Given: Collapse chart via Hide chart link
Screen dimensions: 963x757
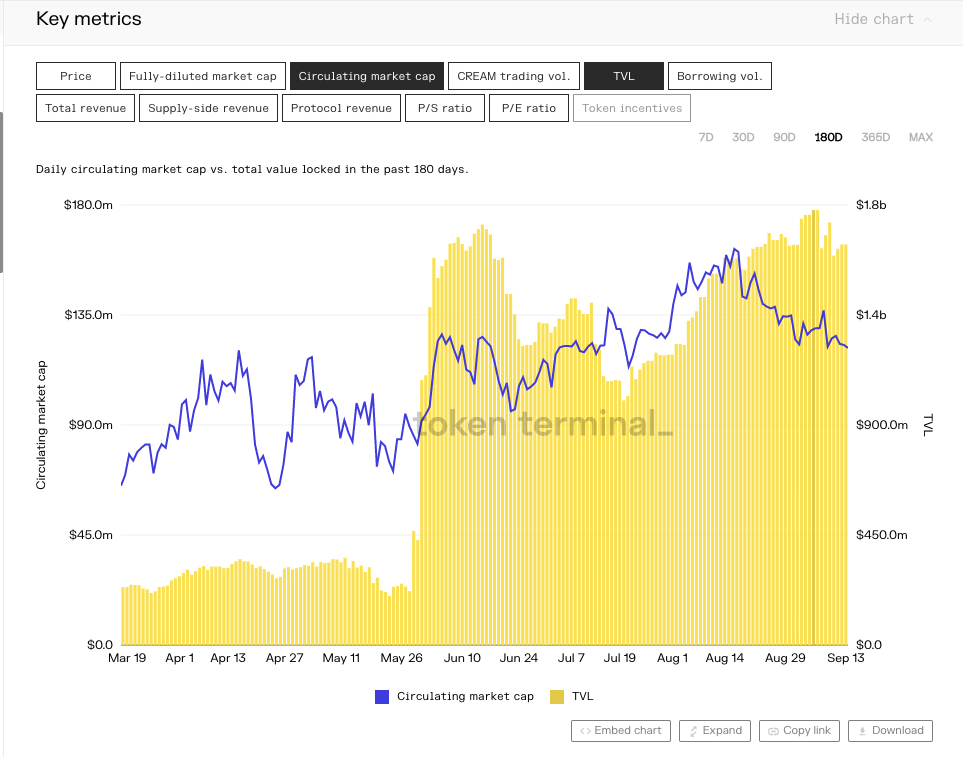Looking at the screenshot, I should point(873,19).
